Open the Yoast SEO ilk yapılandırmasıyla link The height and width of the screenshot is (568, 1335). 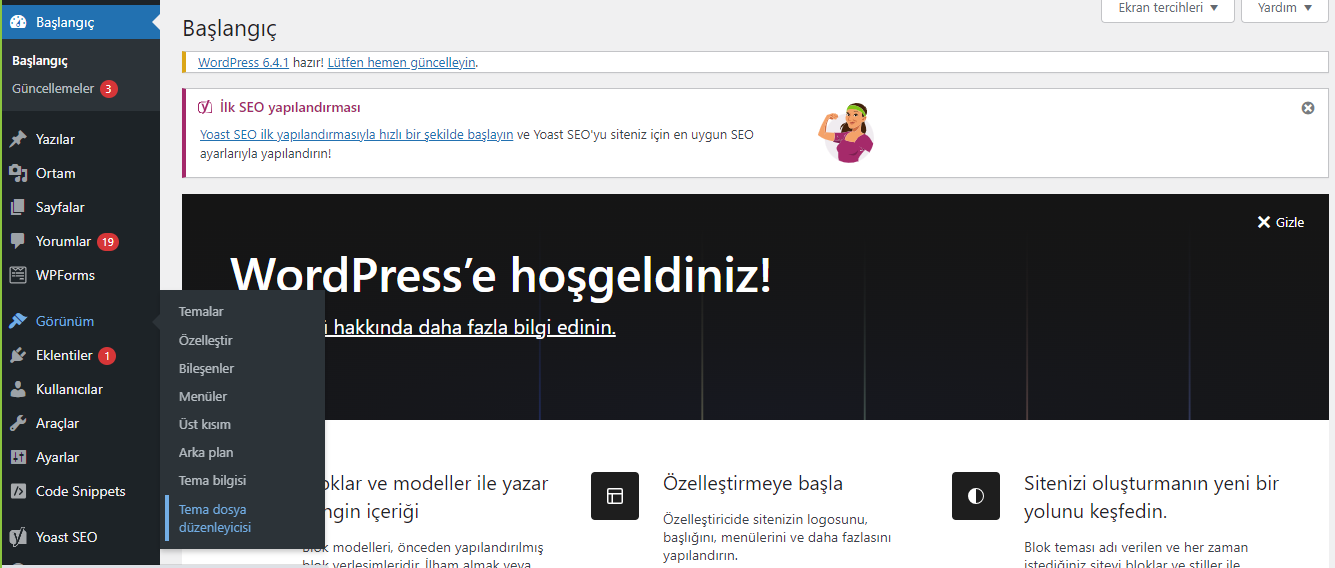pos(357,134)
